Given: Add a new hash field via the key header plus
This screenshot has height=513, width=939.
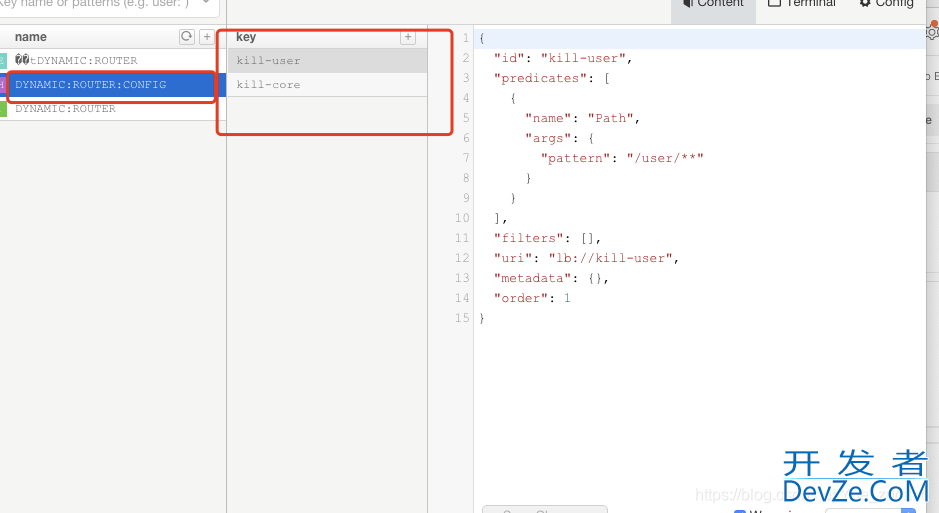Looking at the screenshot, I should click(x=408, y=37).
